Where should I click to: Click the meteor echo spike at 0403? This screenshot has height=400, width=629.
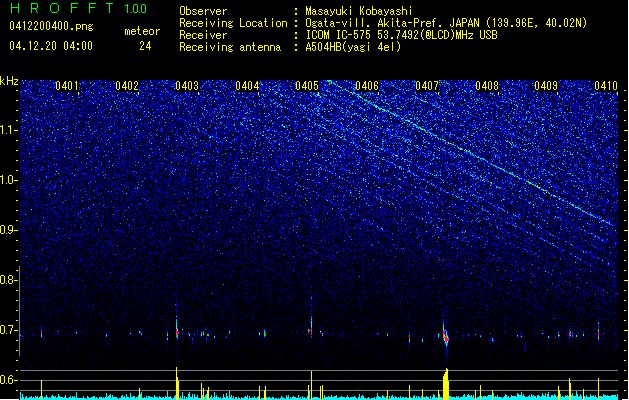(177, 325)
